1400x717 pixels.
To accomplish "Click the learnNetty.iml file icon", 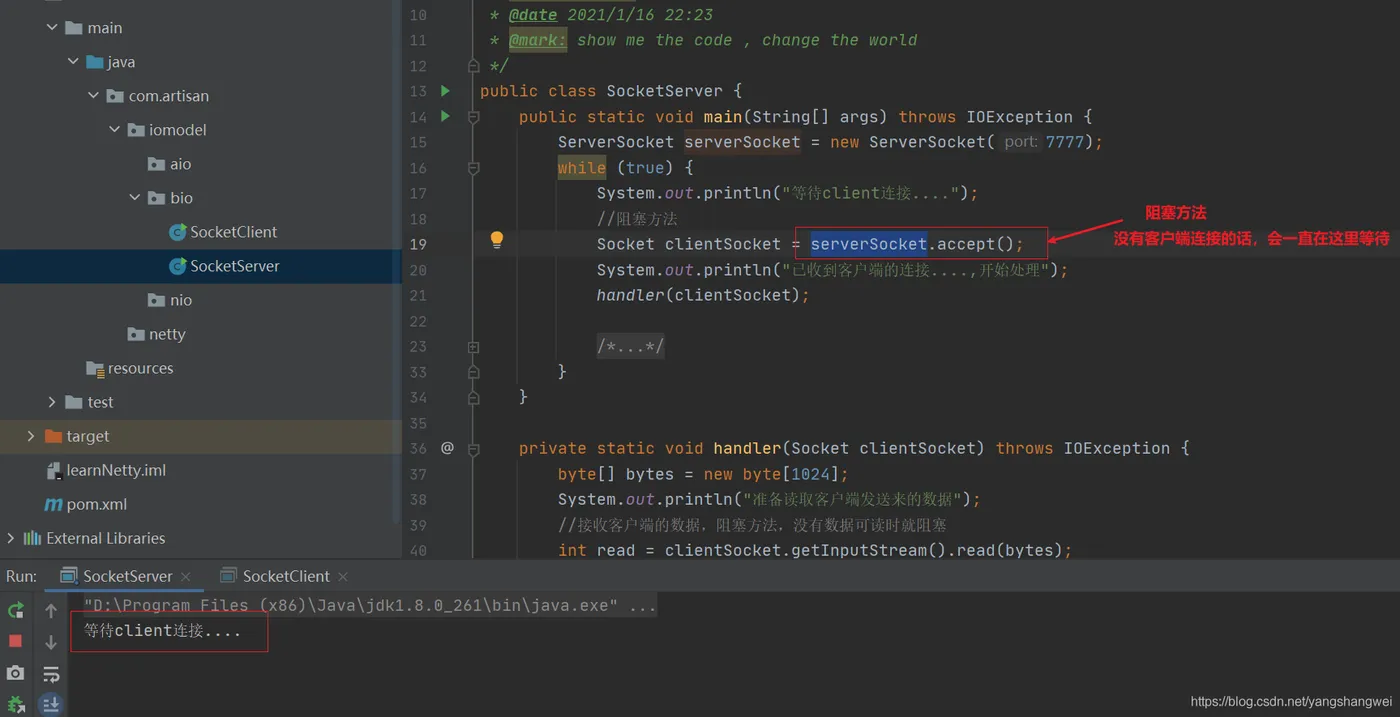I will (55, 470).
